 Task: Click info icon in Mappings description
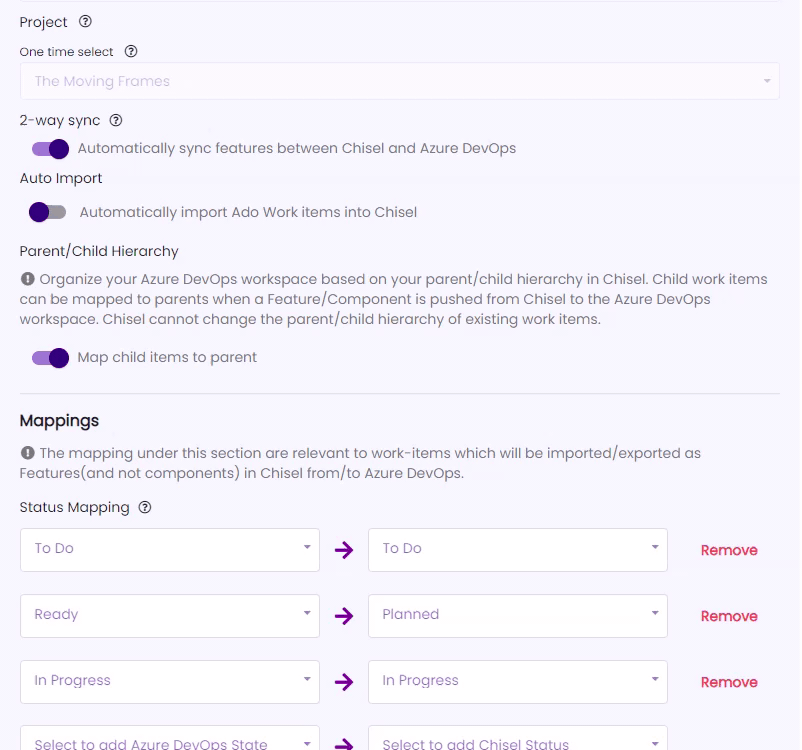(x=28, y=453)
